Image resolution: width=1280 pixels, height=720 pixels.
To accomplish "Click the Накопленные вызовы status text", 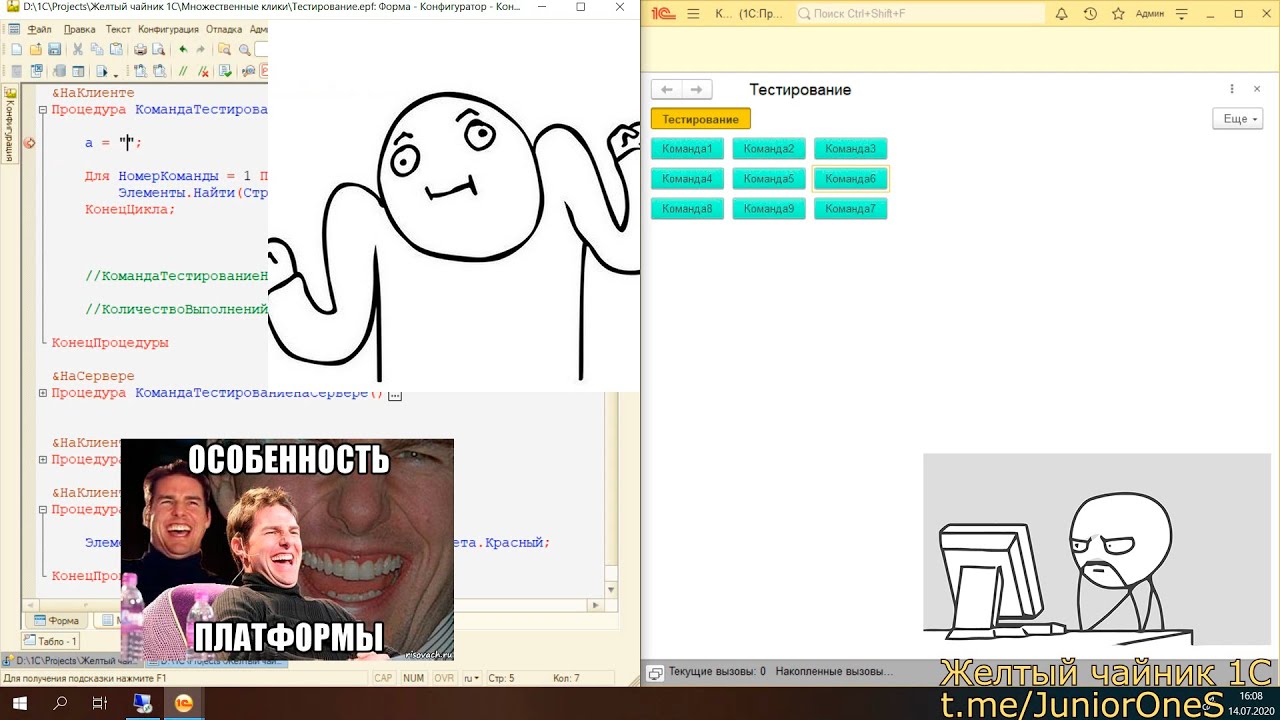I will click(834, 672).
